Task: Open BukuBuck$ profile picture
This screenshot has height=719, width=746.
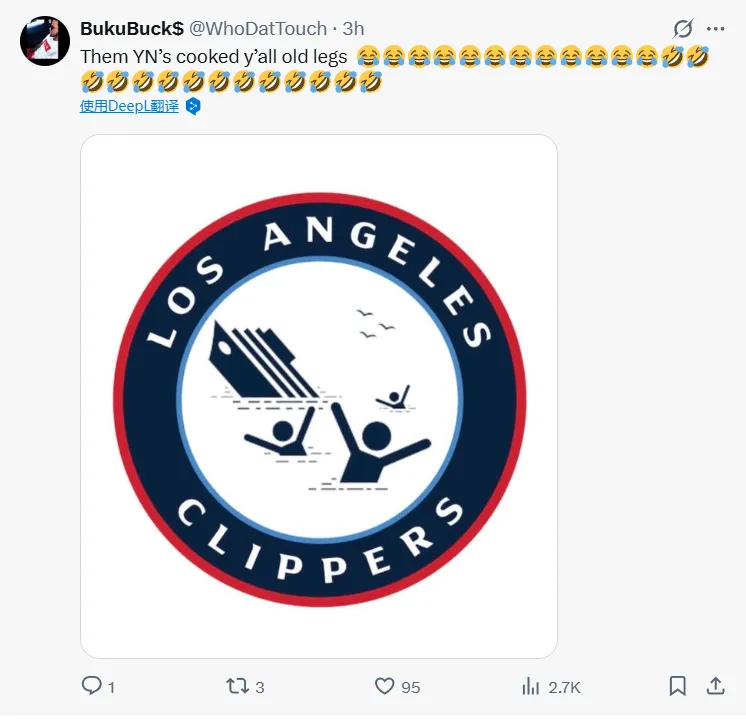Action: pyautogui.click(x=45, y=41)
